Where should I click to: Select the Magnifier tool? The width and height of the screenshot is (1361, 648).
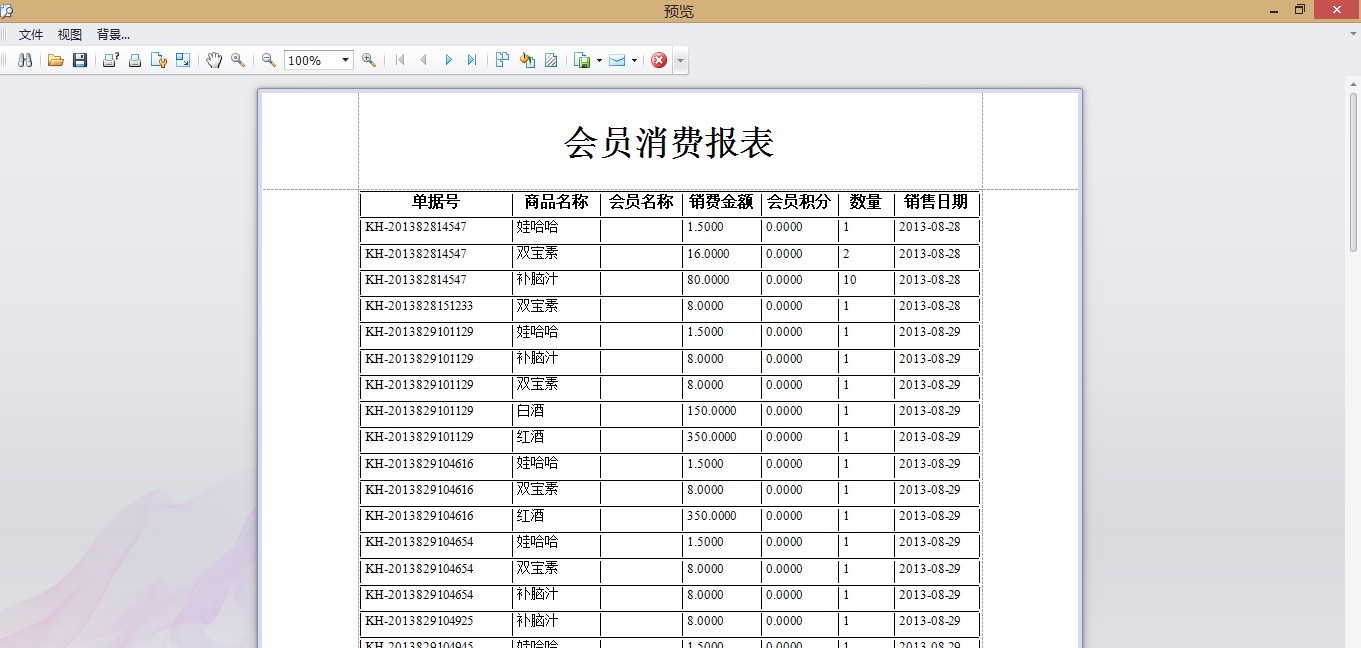(238, 60)
